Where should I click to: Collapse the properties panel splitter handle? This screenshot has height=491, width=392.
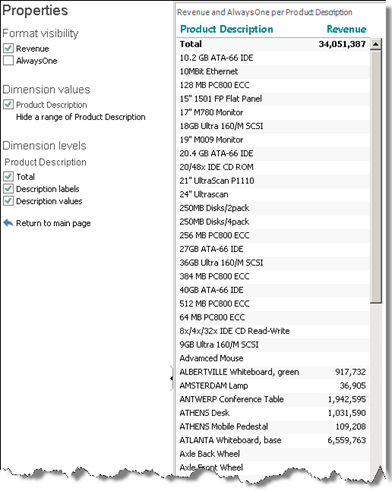click(172, 378)
